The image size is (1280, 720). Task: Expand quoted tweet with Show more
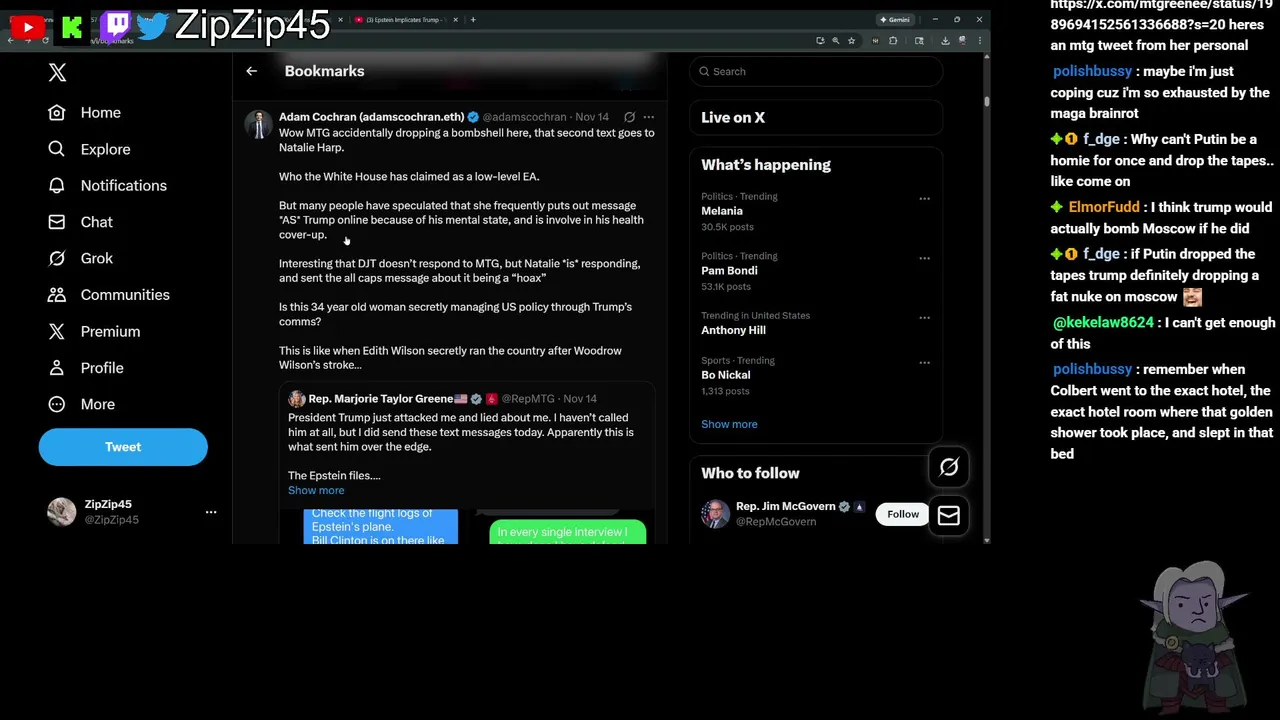click(316, 490)
